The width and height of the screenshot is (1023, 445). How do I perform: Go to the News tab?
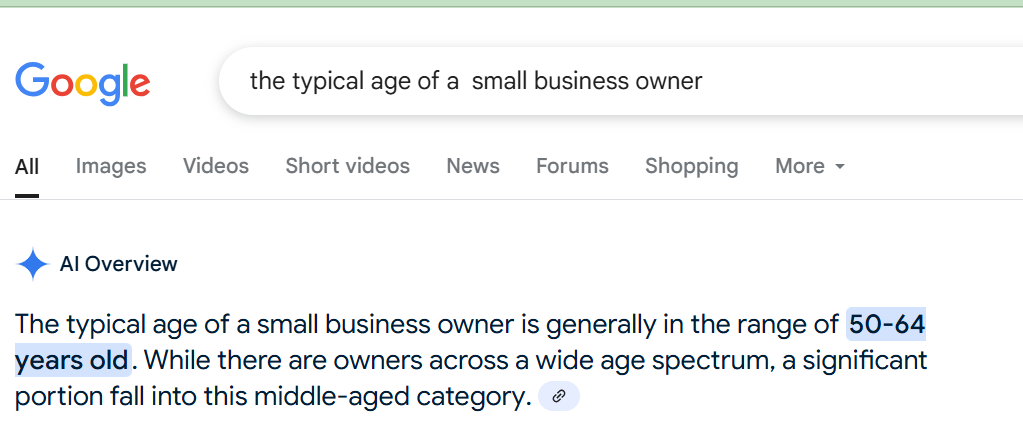pyautogui.click(x=473, y=166)
